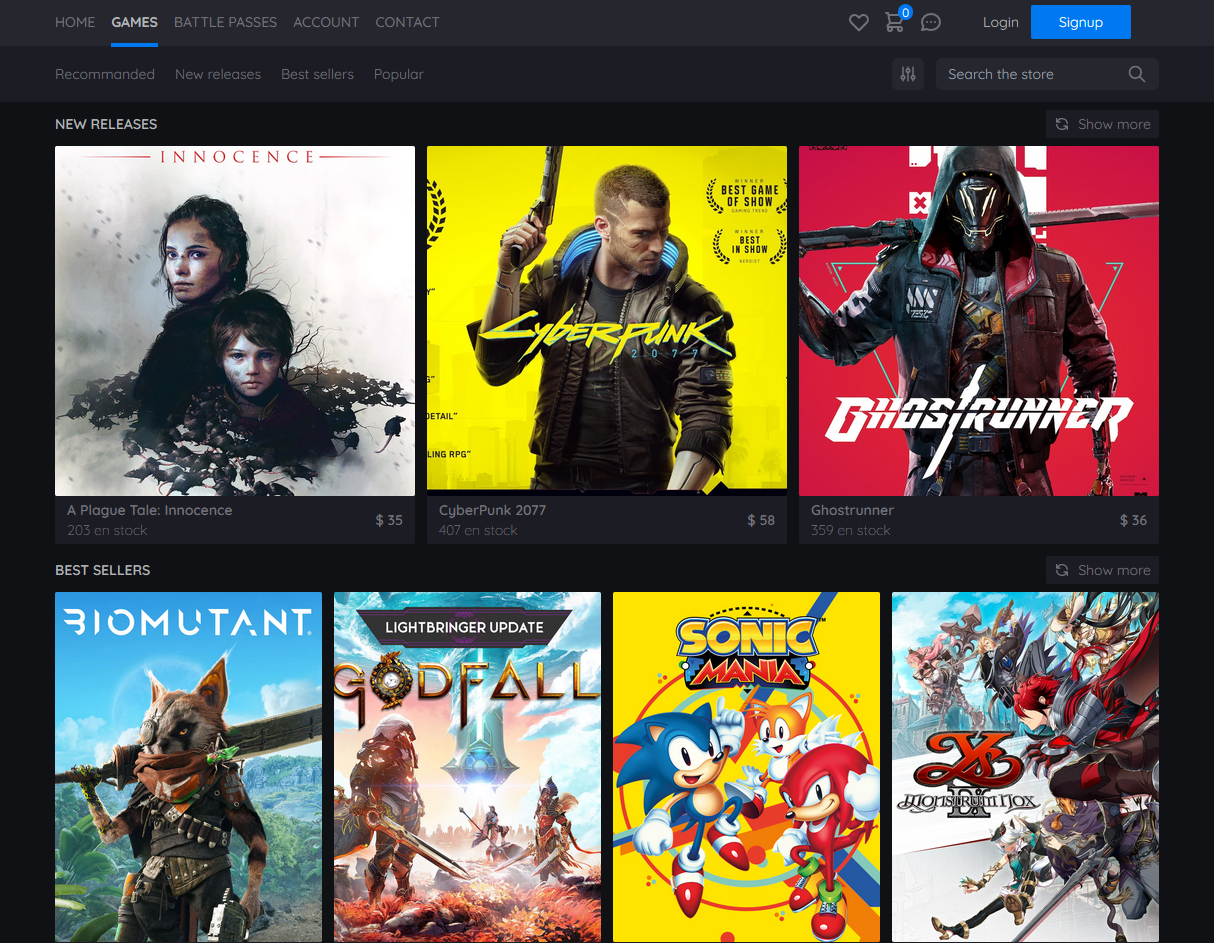Click the 359 en stock label

(x=850, y=530)
